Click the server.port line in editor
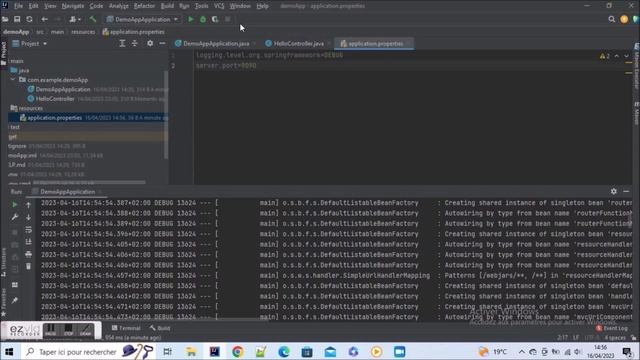The image size is (640, 360). 226,65
